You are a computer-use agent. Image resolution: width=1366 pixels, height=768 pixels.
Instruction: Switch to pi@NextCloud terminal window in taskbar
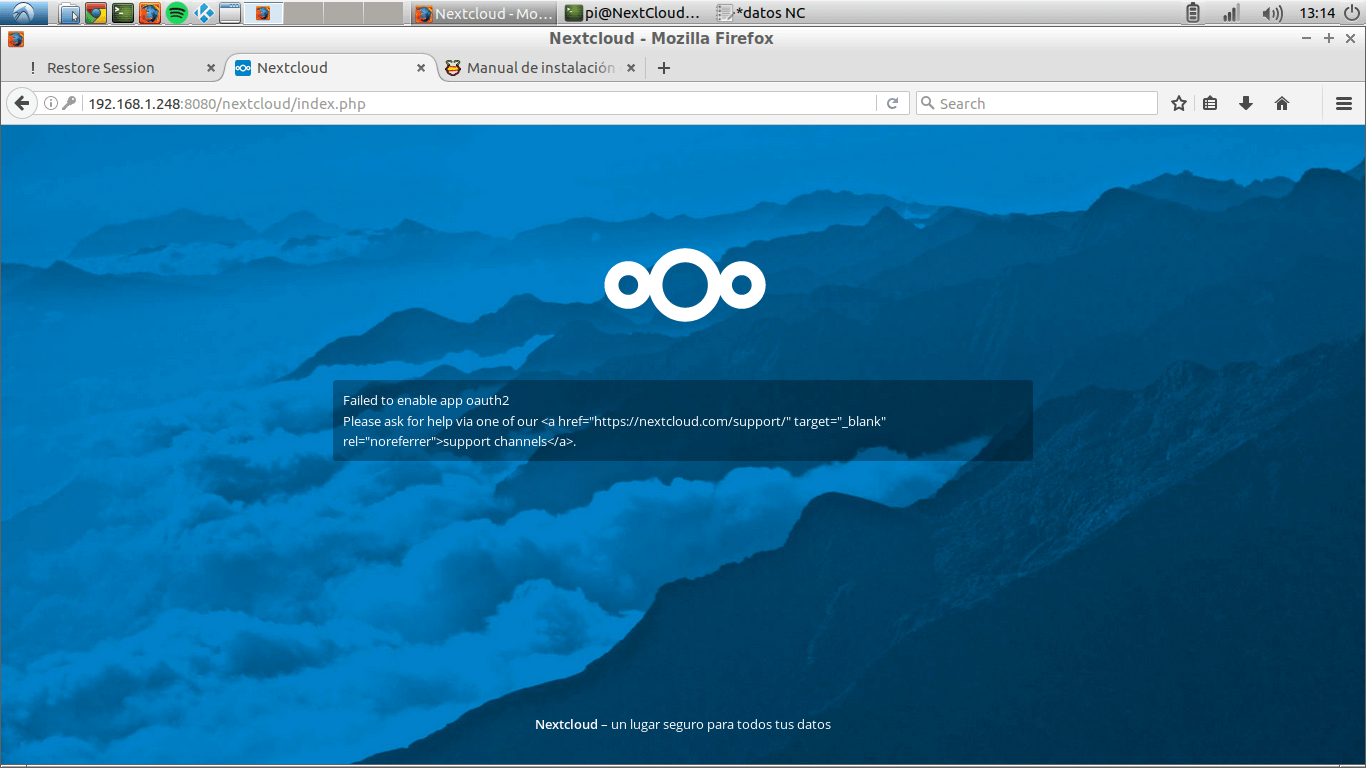pos(633,13)
